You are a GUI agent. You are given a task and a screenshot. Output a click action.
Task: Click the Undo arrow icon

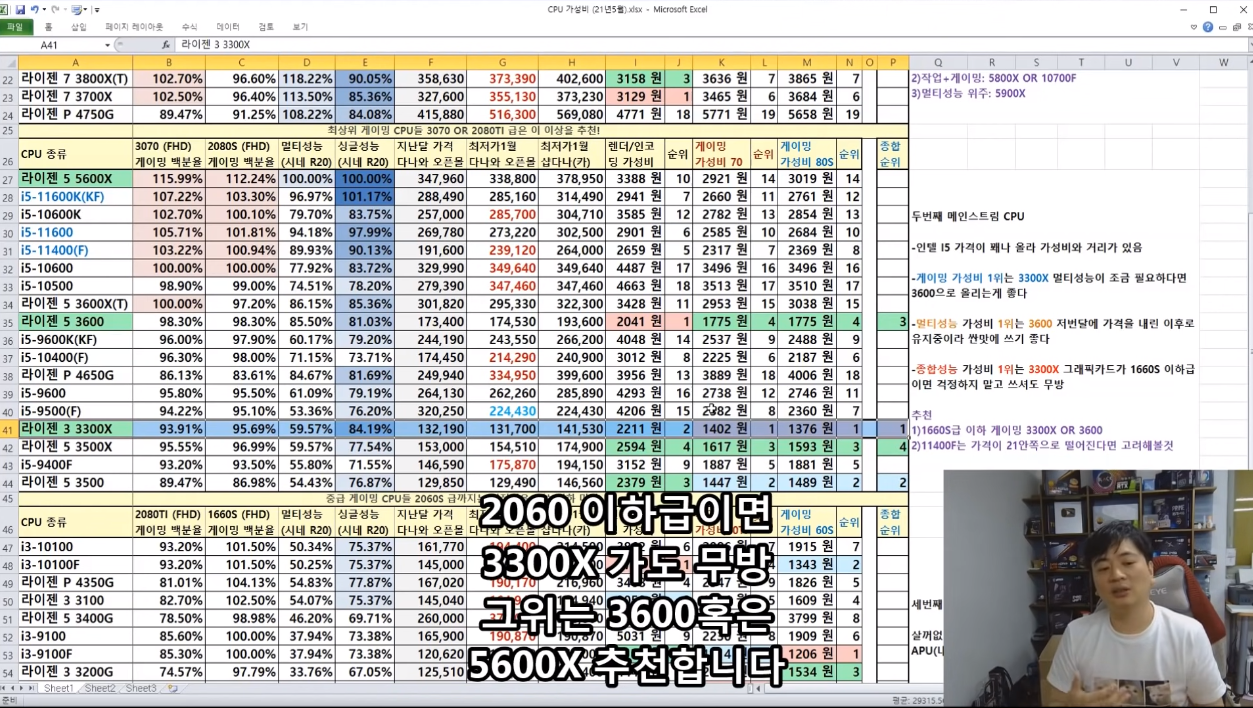point(35,9)
